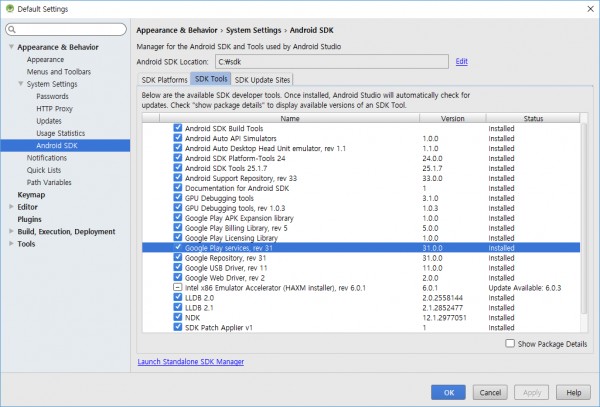Image resolution: width=600 pixels, height=407 pixels.
Task: Toggle Google Play Billing Library checkbox
Action: (178, 227)
